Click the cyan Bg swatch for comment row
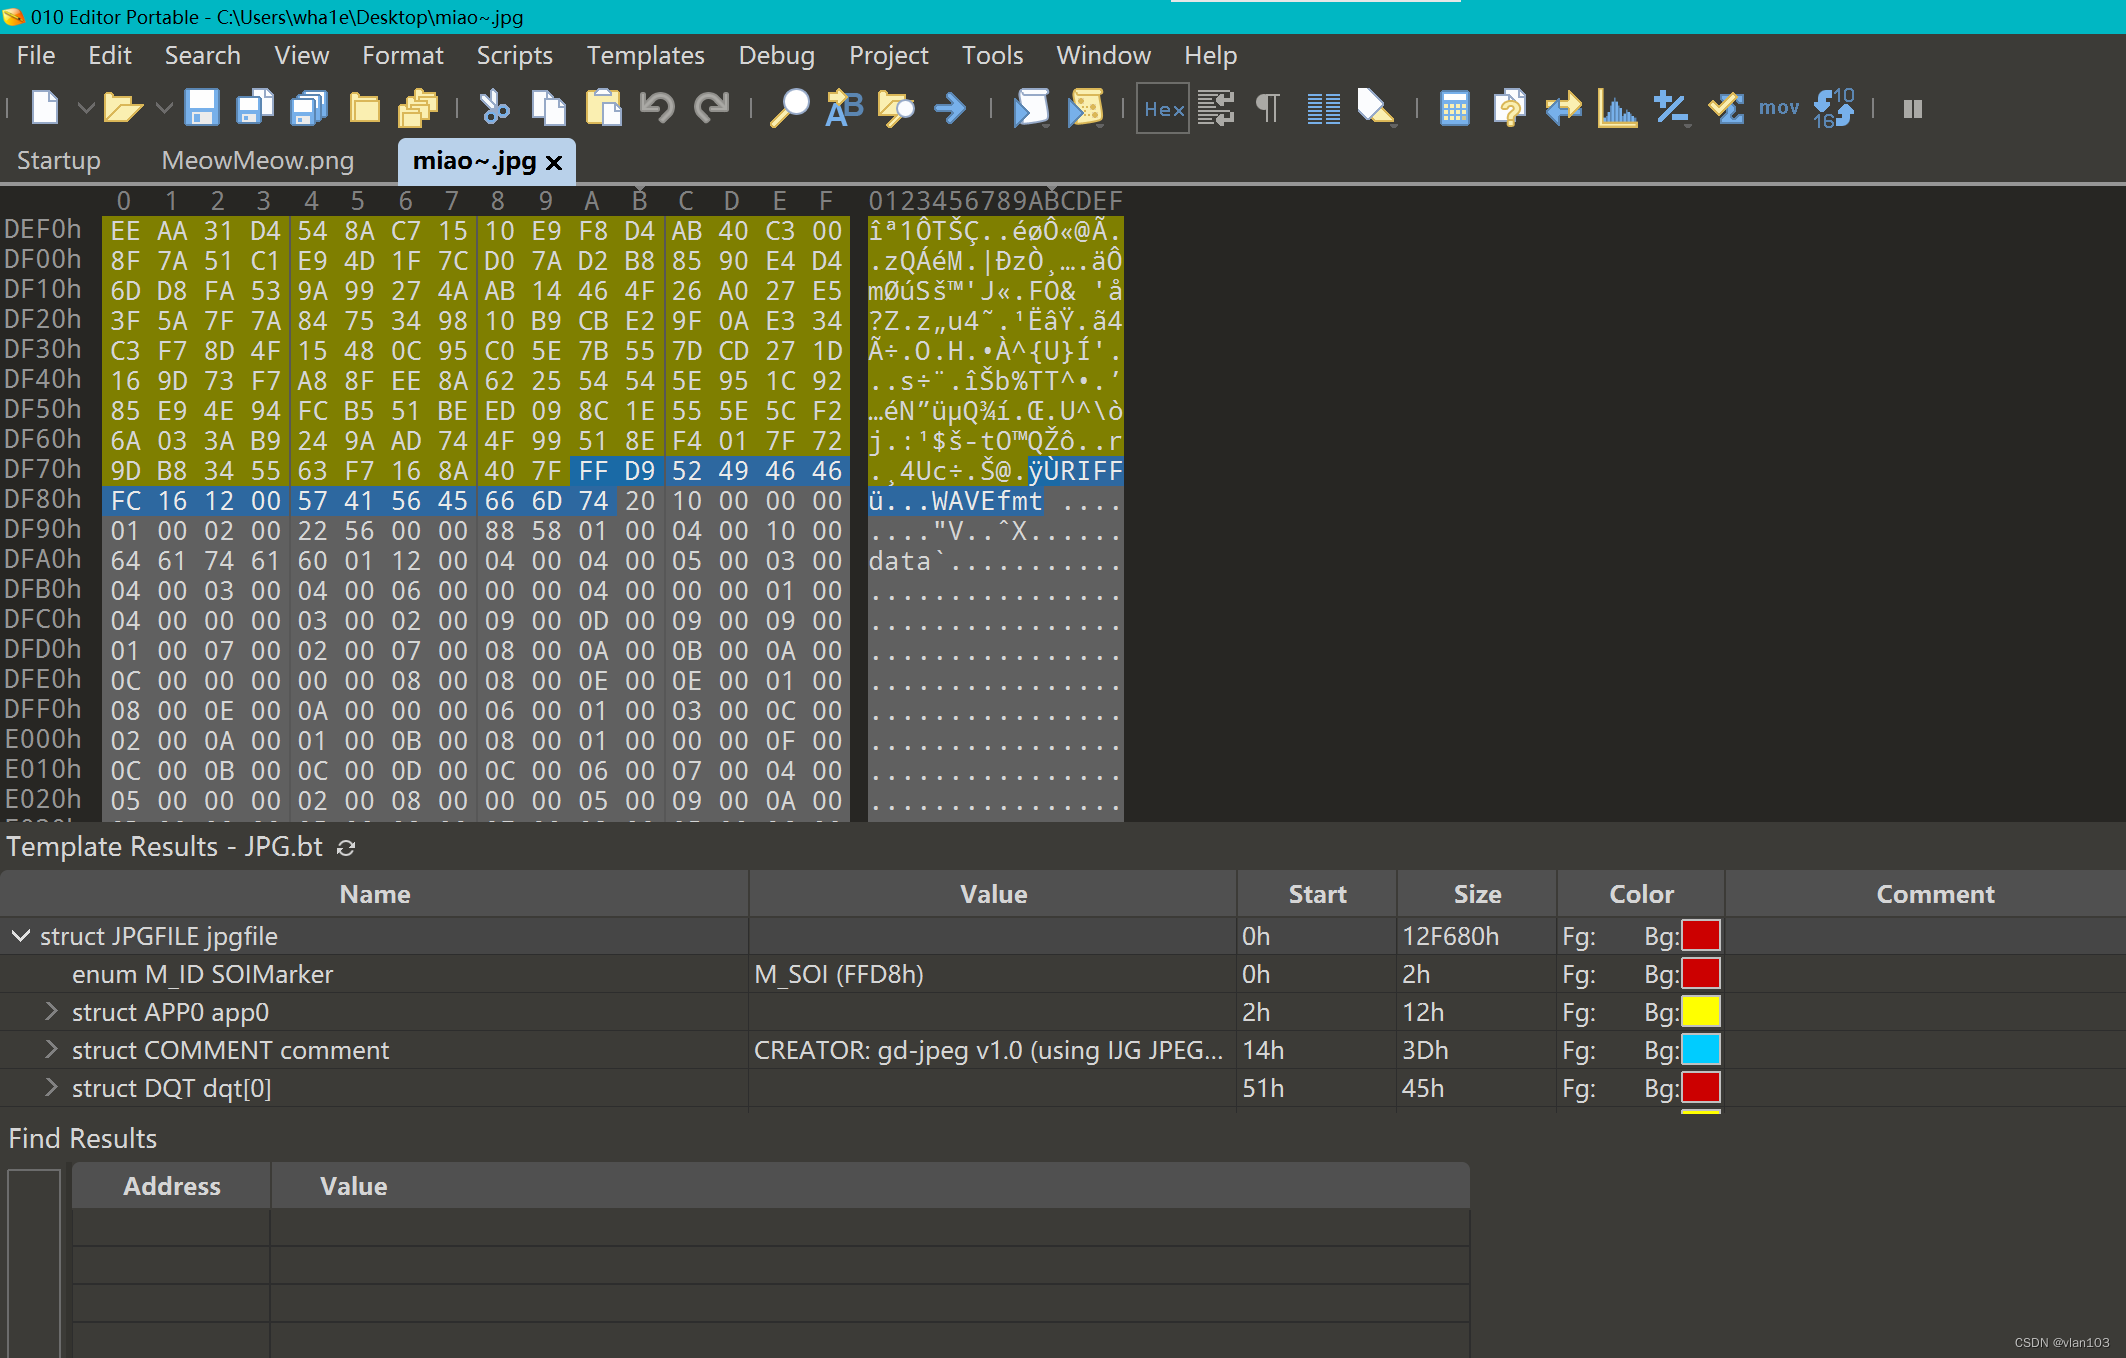Image resolution: width=2126 pixels, height=1358 pixels. (x=1700, y=1050)
